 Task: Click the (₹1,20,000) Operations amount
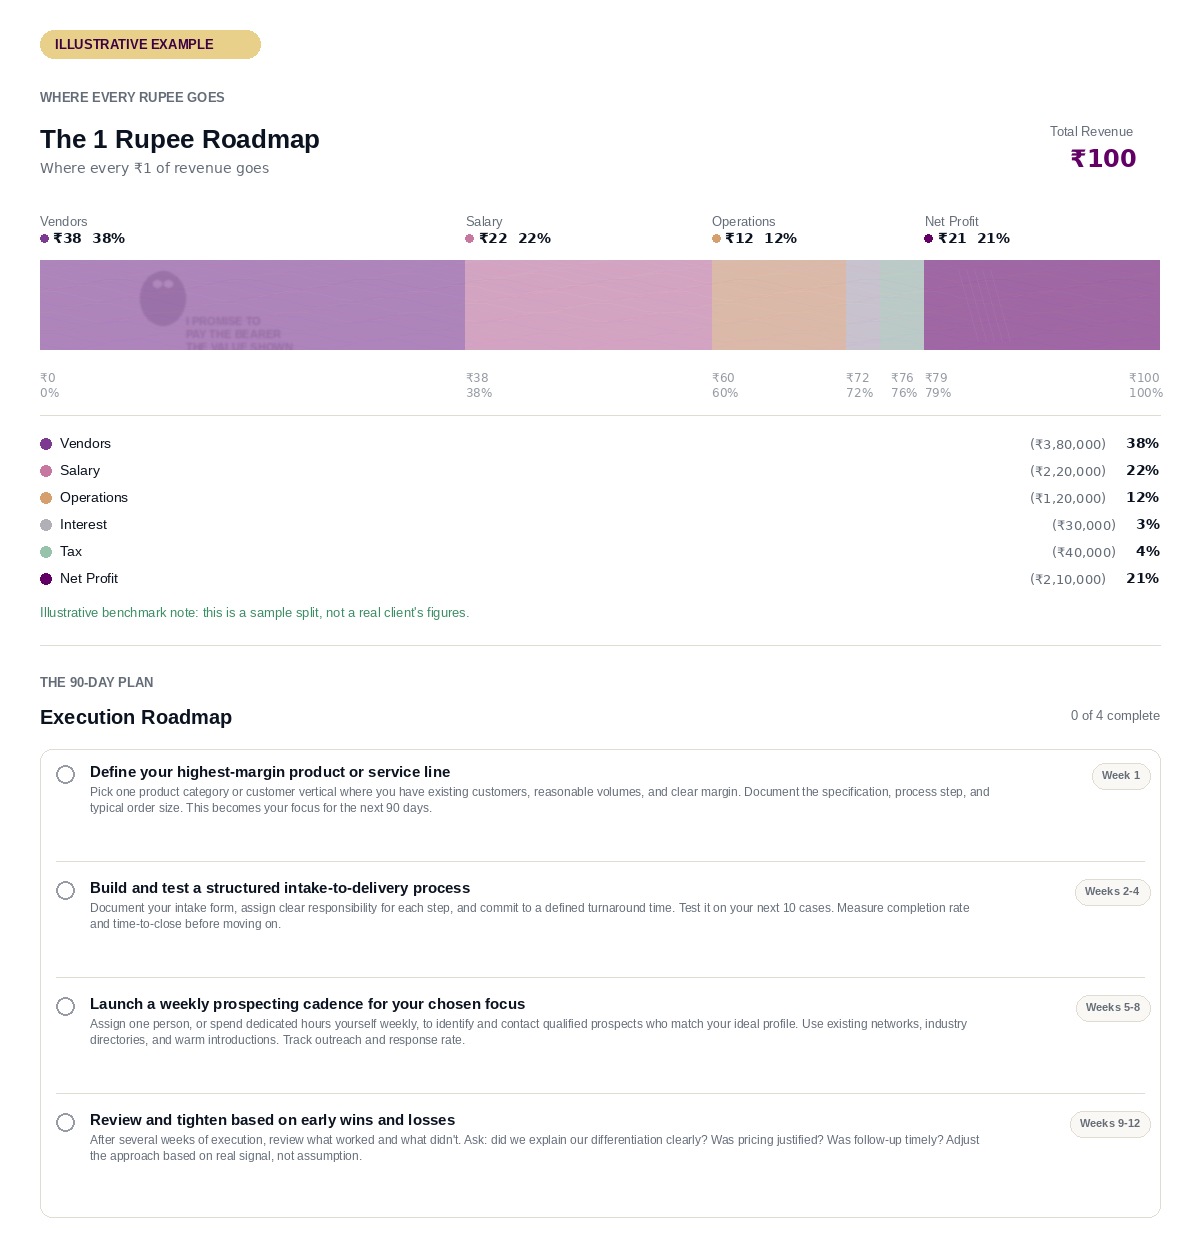(x=1068, y=498)
